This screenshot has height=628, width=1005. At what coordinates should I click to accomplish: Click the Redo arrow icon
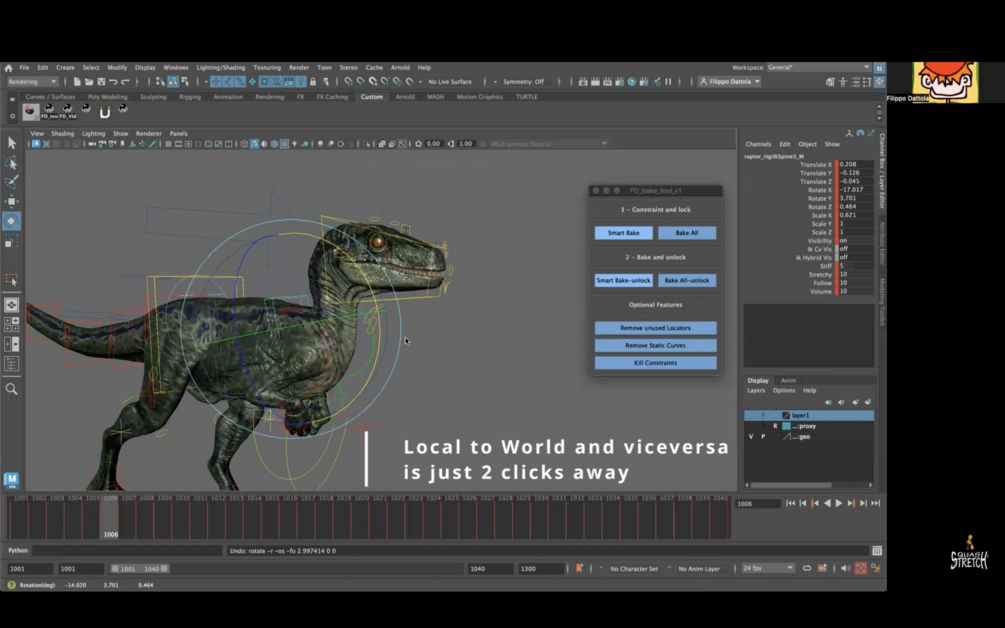point(125,81)
